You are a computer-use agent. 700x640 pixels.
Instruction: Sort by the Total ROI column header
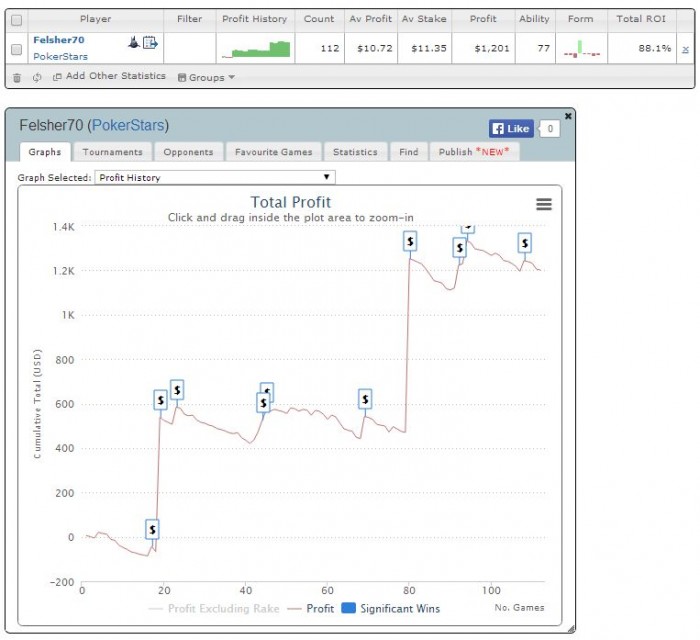click(641, 19)
